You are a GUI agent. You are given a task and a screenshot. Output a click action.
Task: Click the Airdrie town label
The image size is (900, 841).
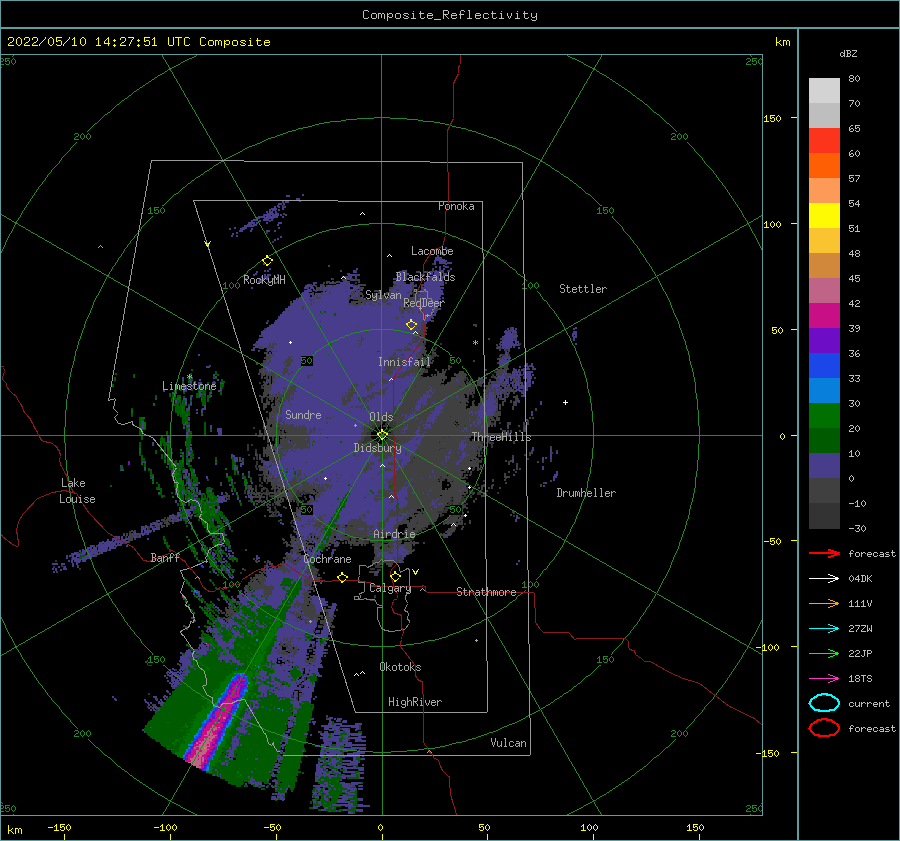(x=394, y=534)
